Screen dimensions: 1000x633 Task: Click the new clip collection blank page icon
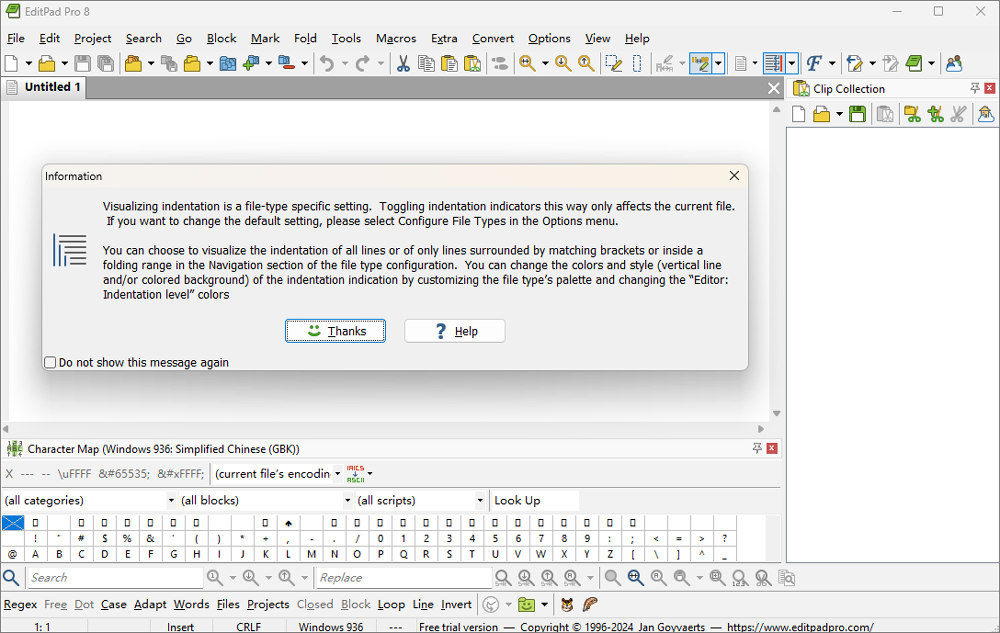[798, 114]
